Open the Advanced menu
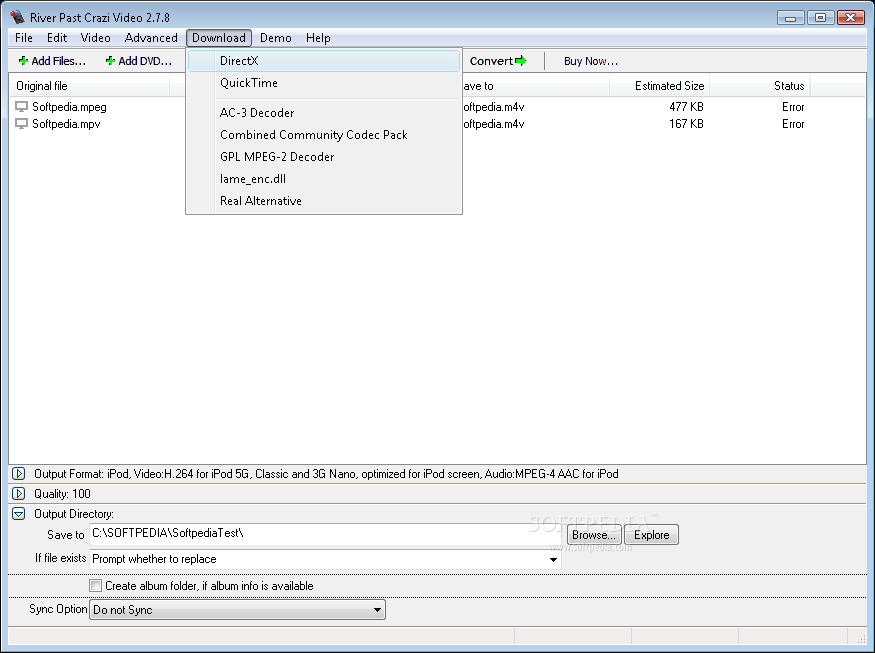This screenshot has width=875, height=653. tap(151, 38)
